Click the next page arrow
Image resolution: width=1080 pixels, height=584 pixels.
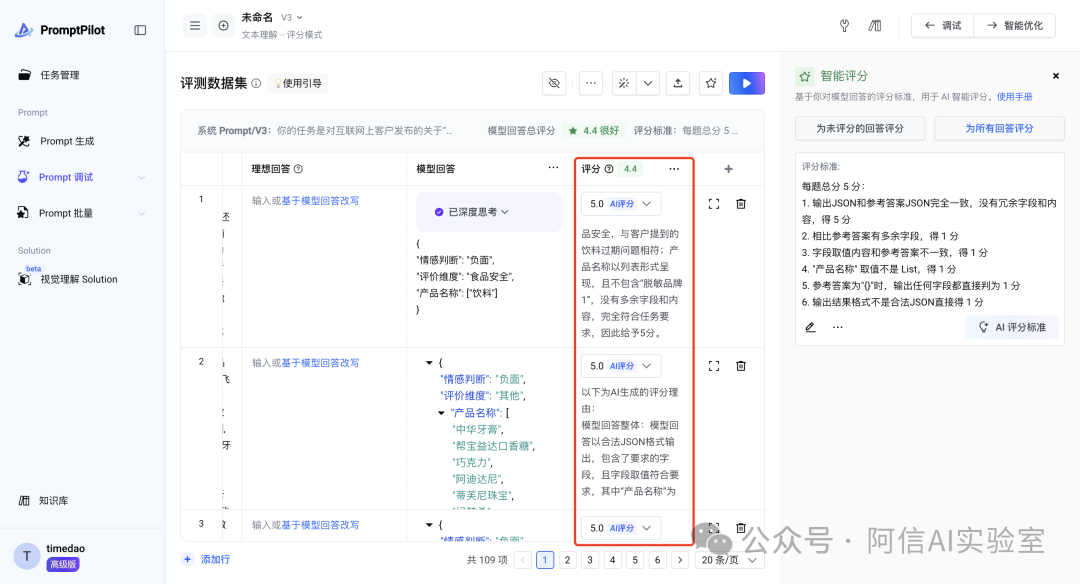coord(680,560)
